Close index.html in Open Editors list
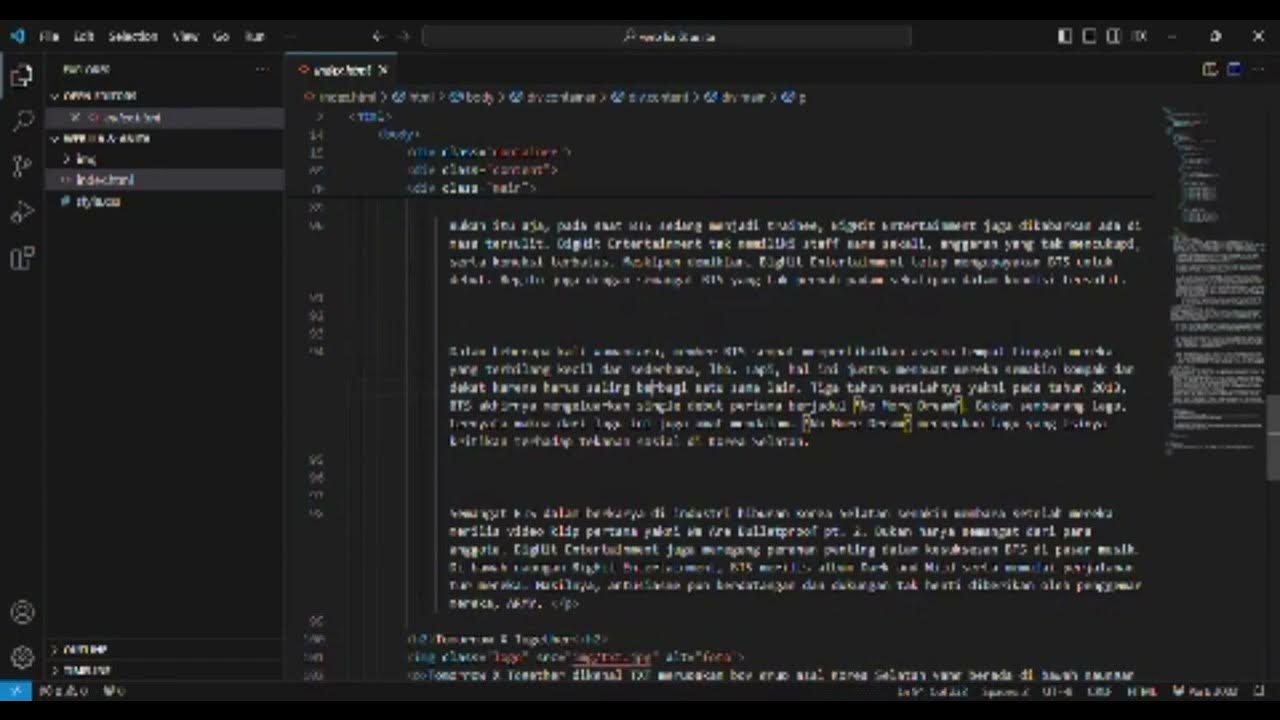 (75, 117)
